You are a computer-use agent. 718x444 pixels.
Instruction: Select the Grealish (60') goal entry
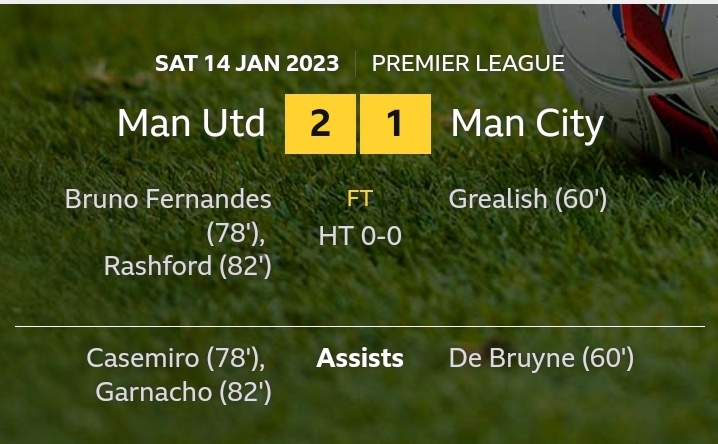pyautogui.click(x=527, y=199)
